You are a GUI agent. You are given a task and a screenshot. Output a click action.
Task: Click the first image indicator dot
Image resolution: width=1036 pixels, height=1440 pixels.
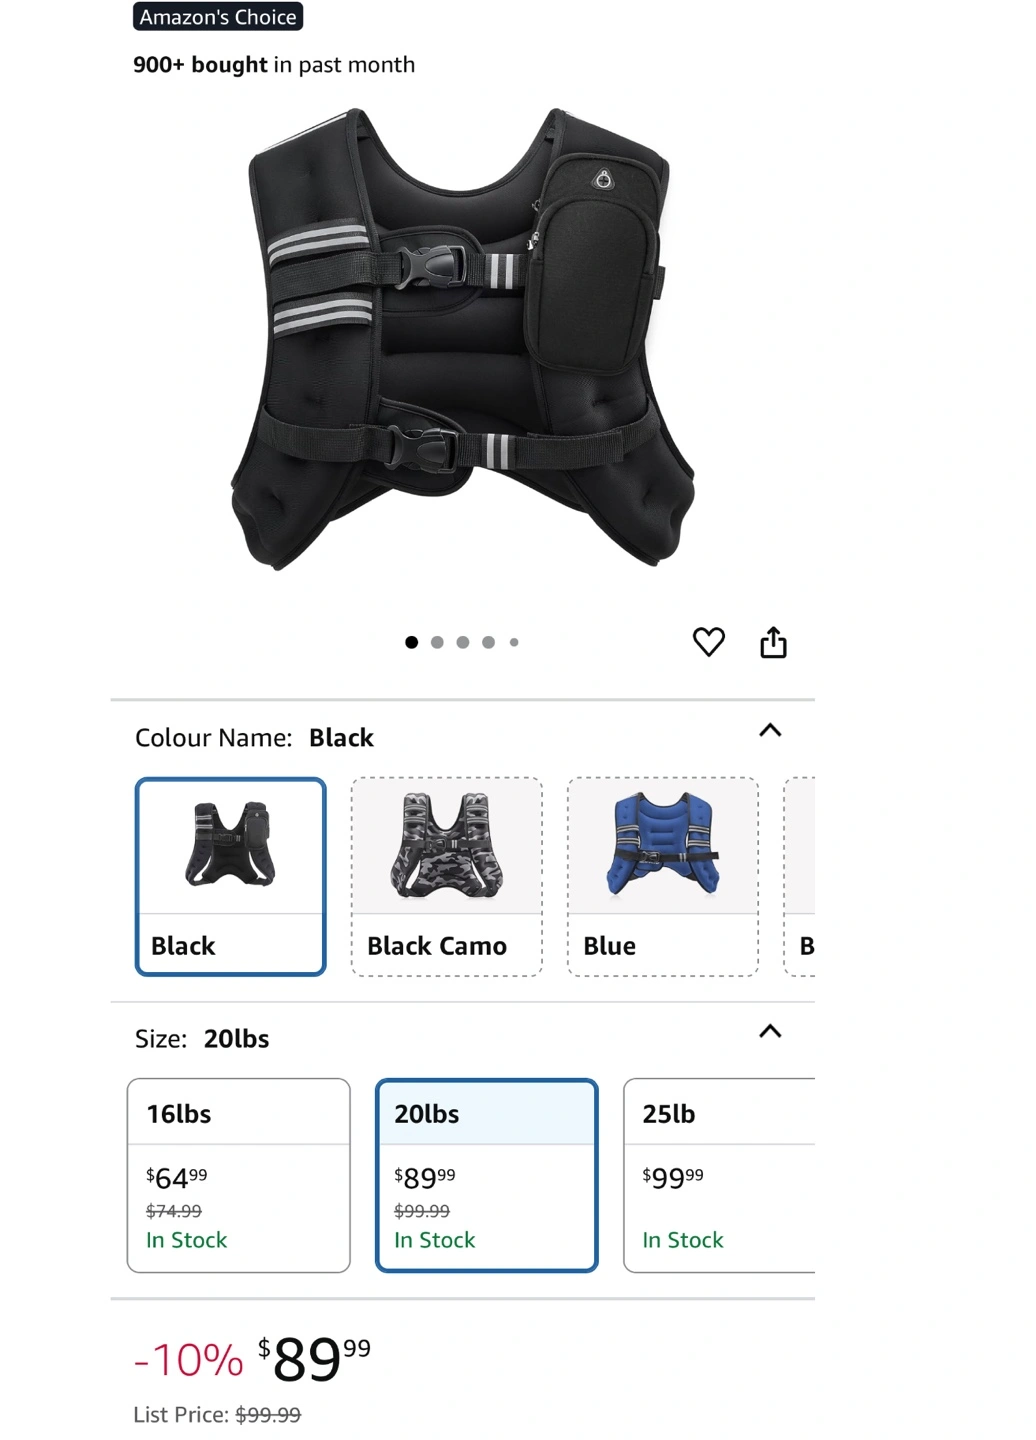click(x=411, y=642)
